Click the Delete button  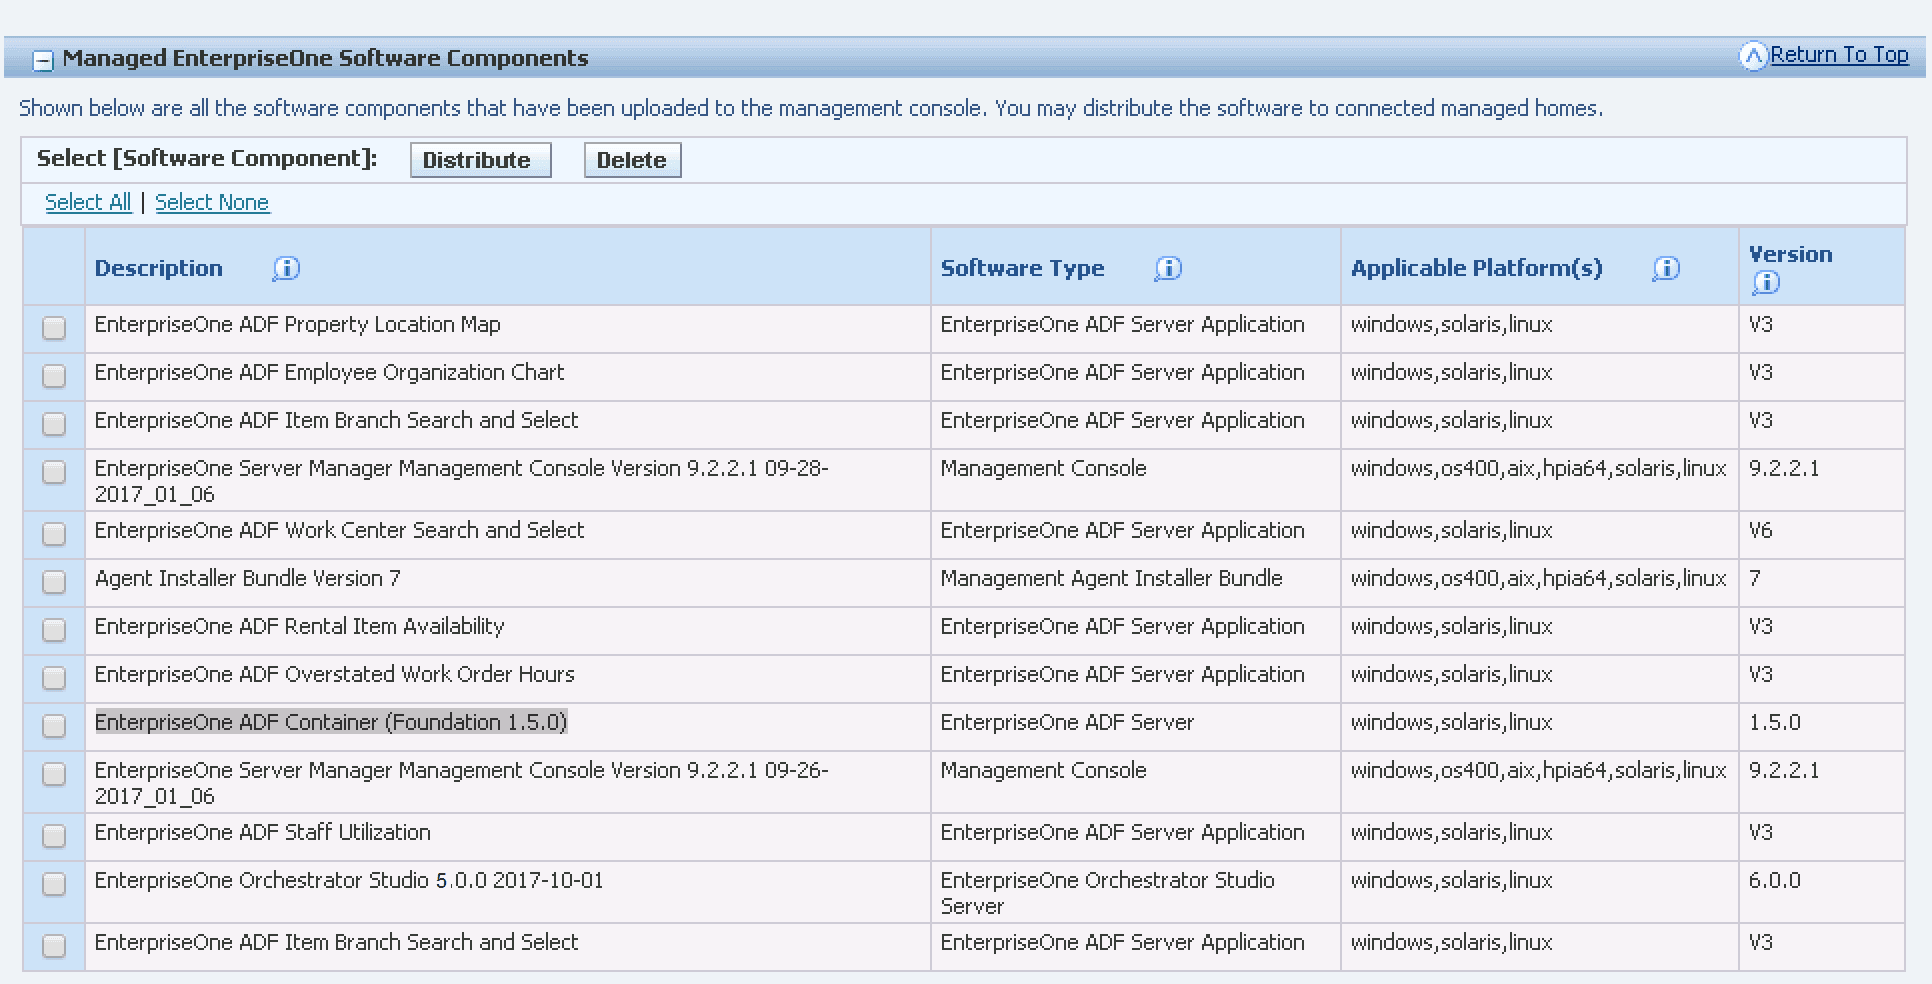coord(632,160)
